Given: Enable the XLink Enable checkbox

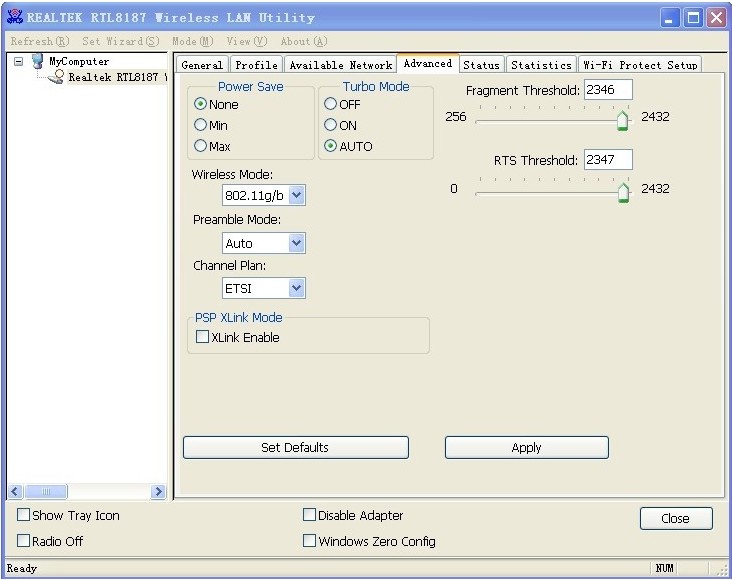Looking at the screenshot, I should click(202, 337).
